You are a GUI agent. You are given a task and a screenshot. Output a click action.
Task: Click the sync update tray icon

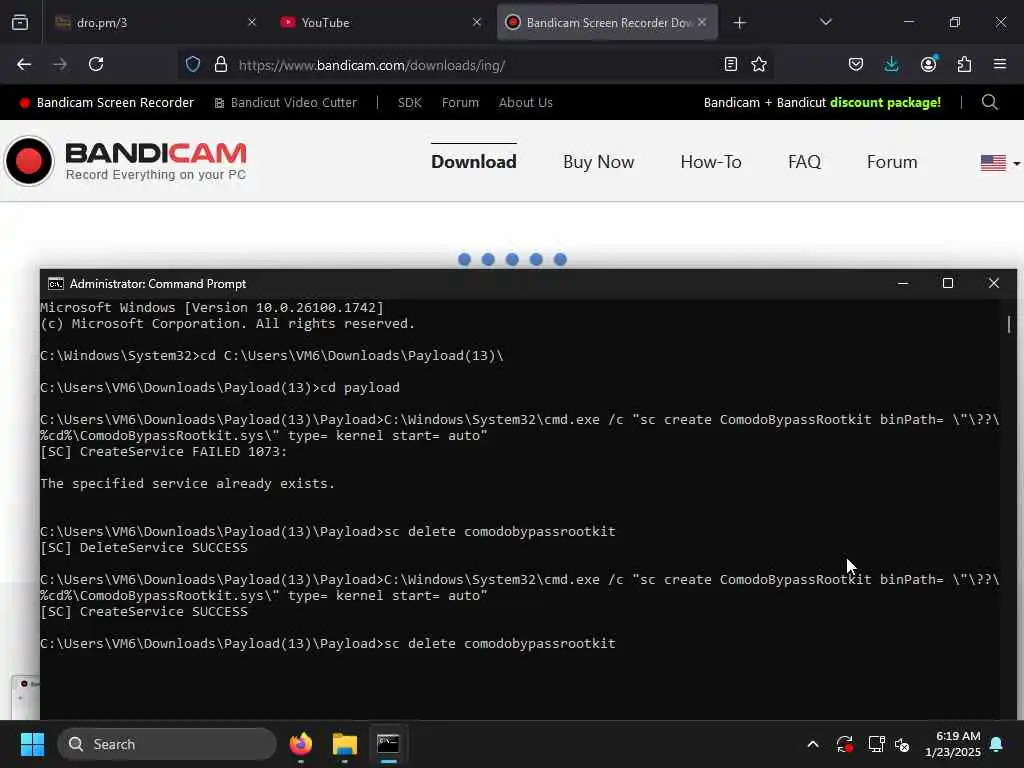[x=844, y=744]
